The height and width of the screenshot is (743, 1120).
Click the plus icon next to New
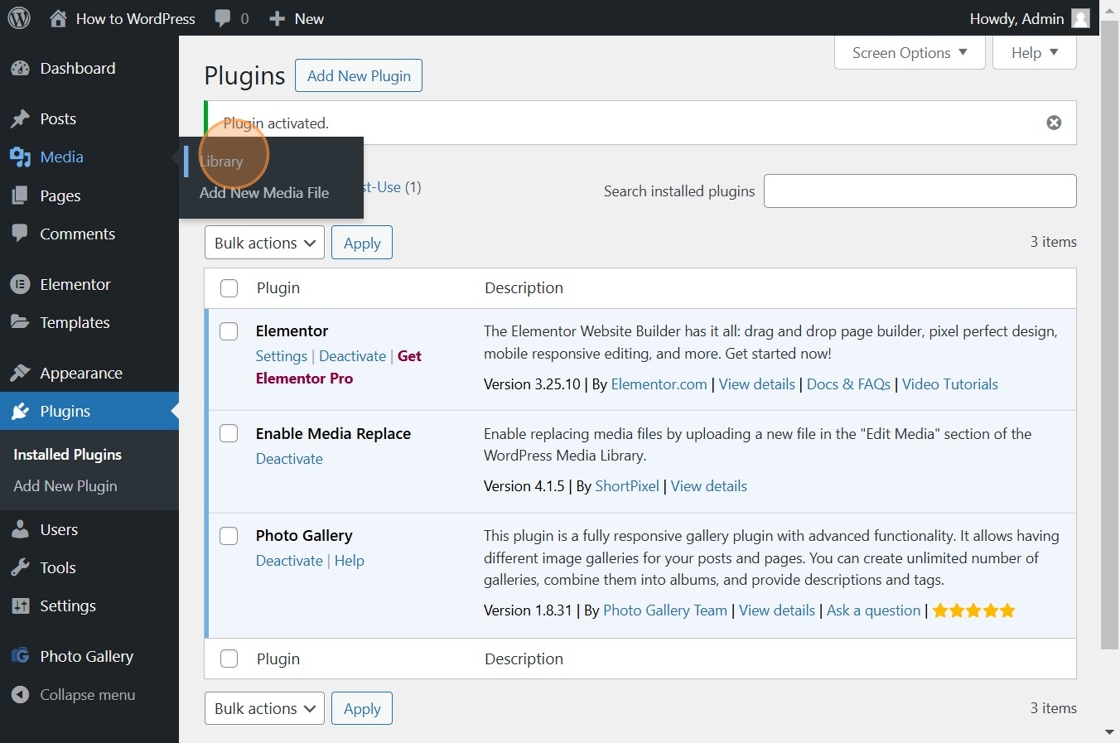point(277,19)
